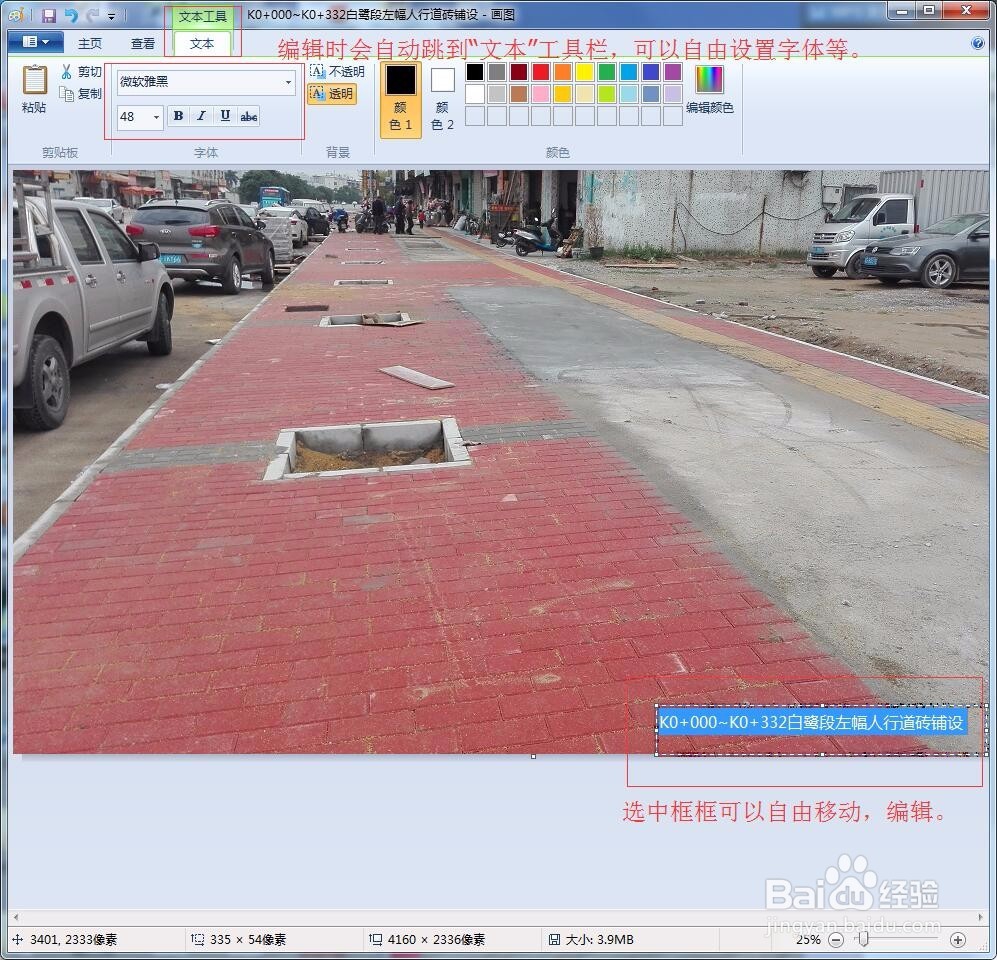The width and height of the screenshot is (997, 960).
Task: Toggle bold formatting
Action: click(x=178, y=116)
